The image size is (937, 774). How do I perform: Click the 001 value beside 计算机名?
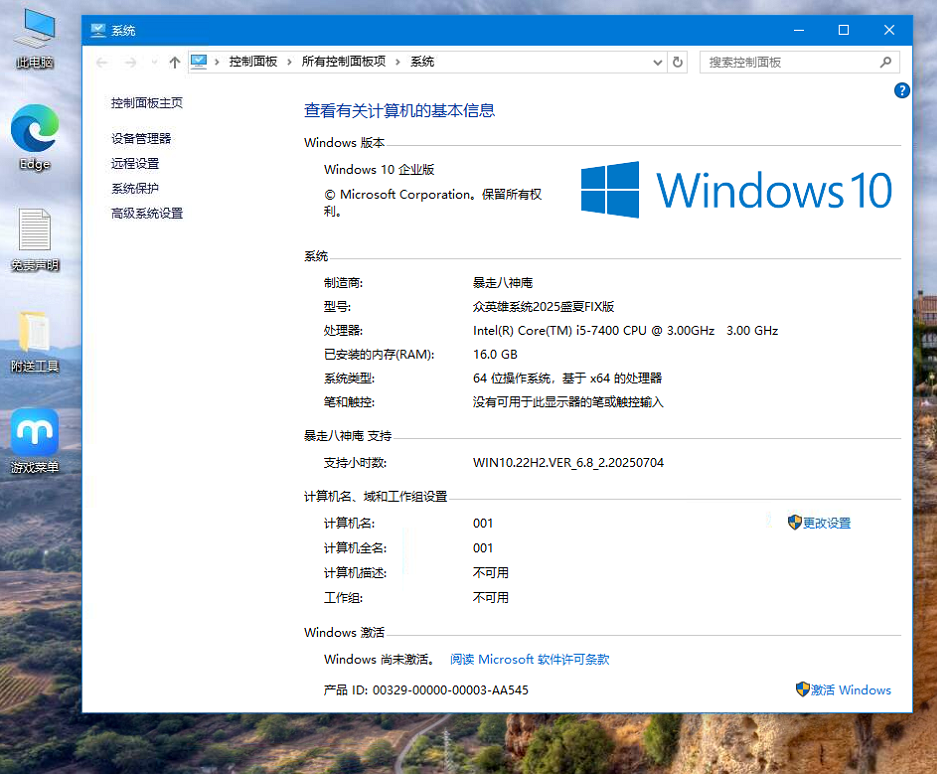point(483,524)
